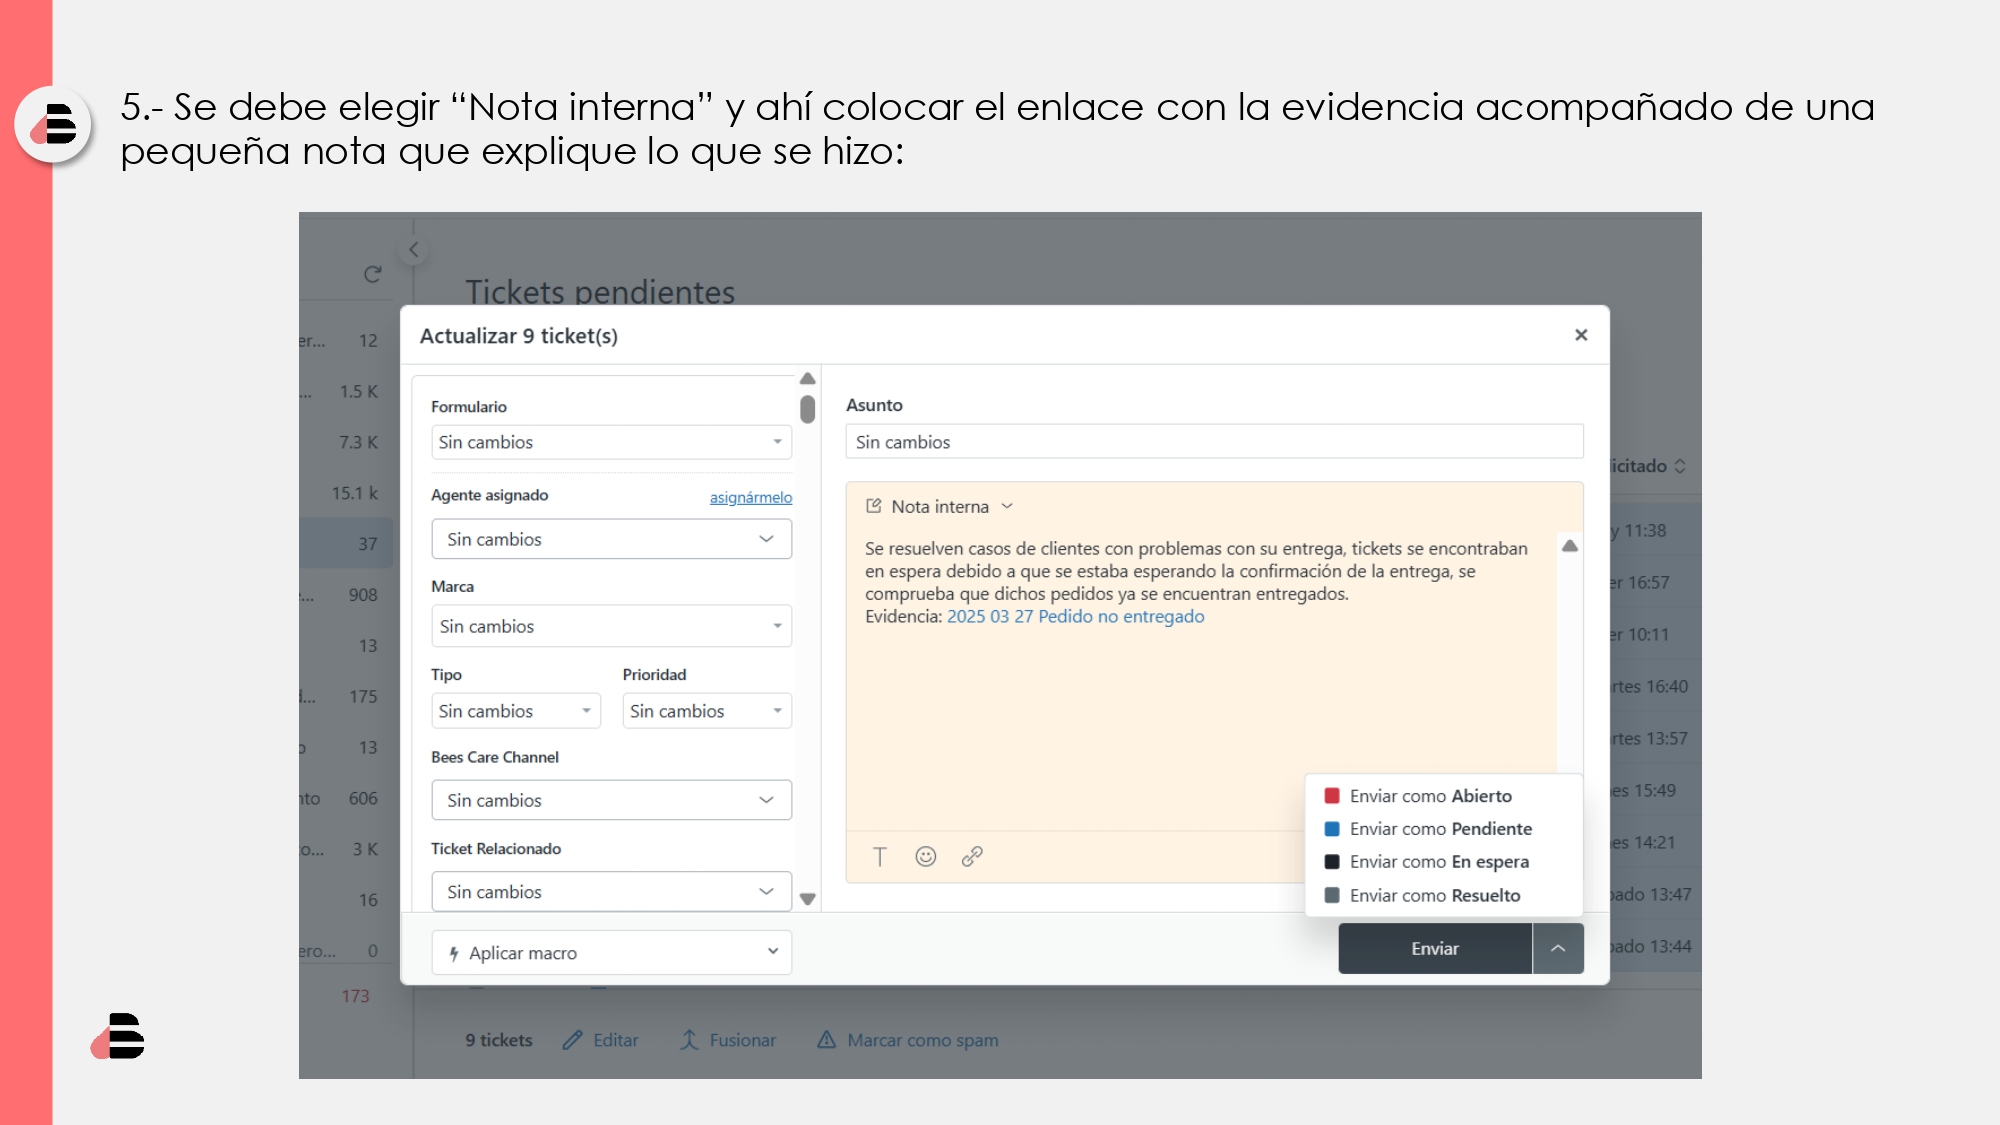2000x1125 pixels.
Task: Click the black En espera status swatch
Action: coord(1332,862)
